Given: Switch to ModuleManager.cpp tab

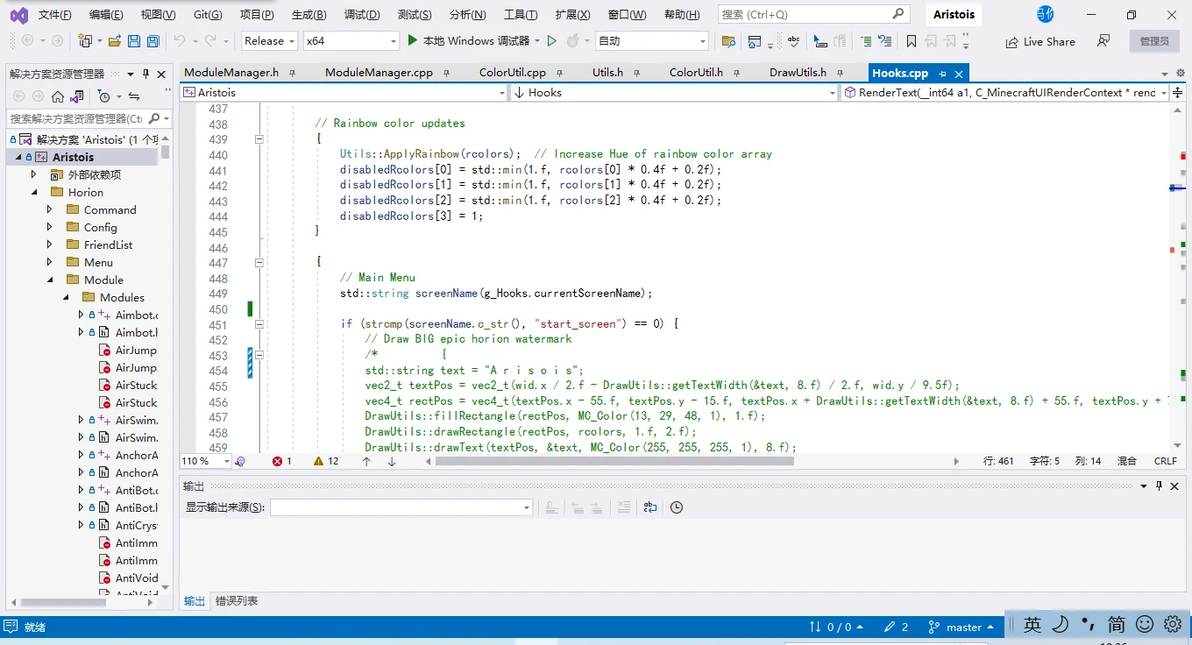Looking at the screenshot, I should click(379, 72).
